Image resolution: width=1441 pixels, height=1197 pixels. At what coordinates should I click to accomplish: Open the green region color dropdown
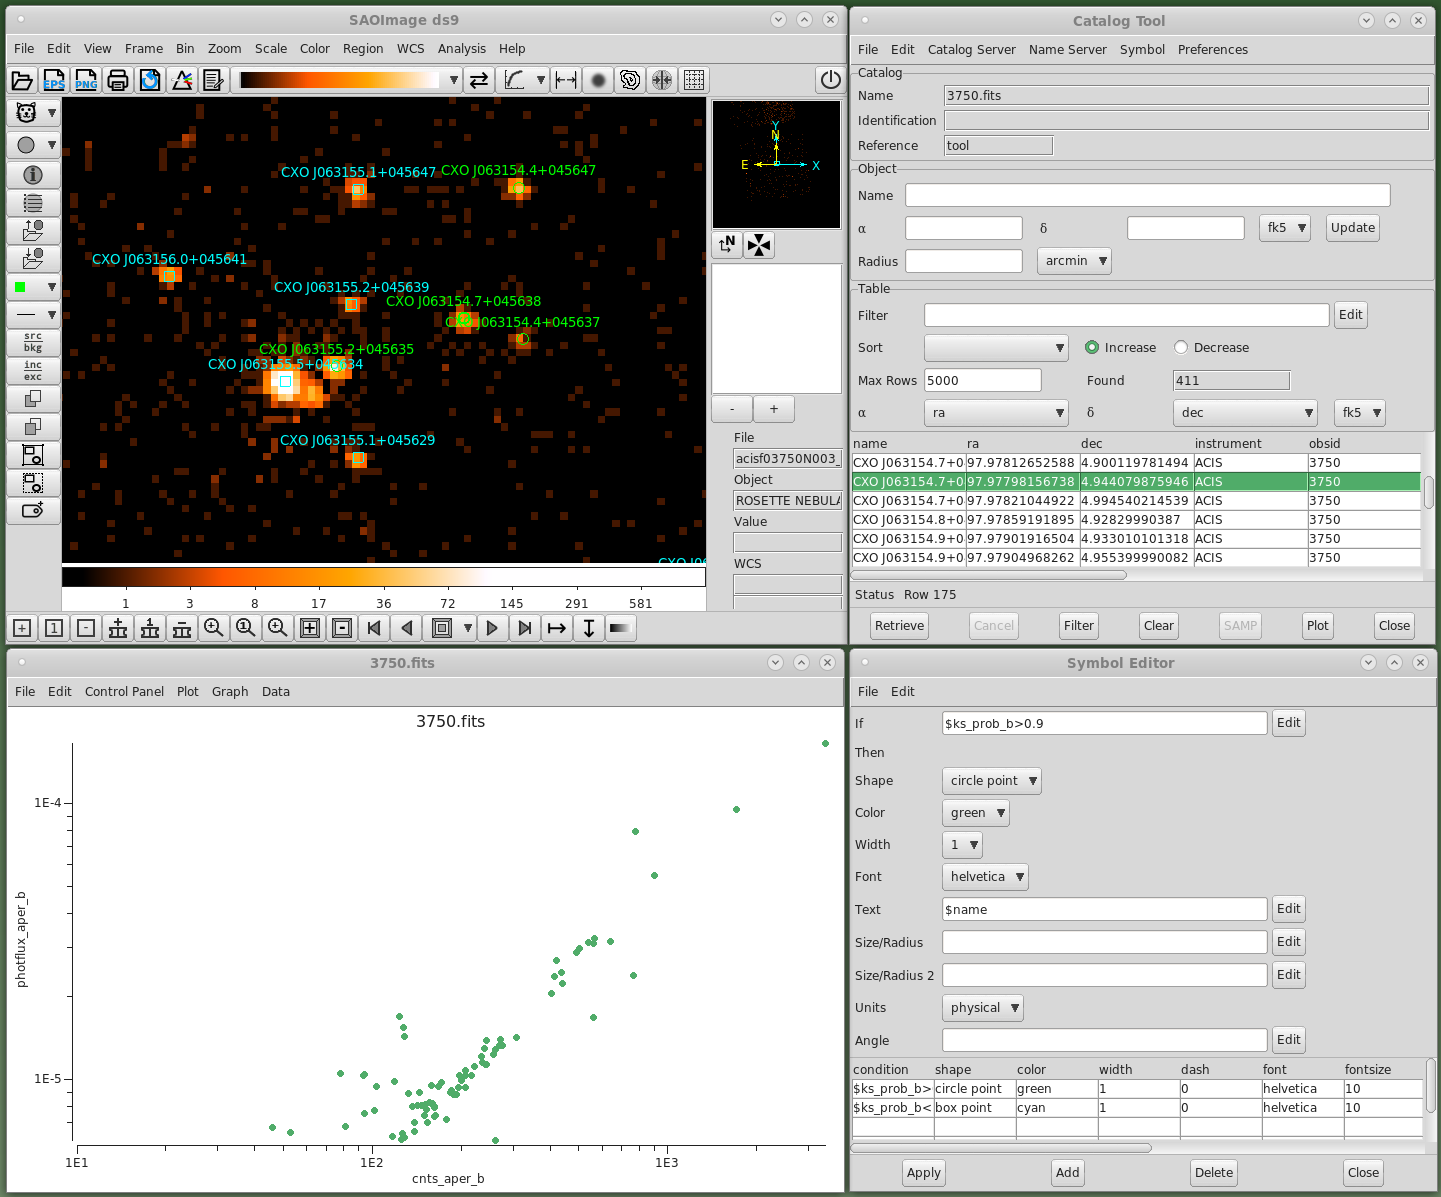[33, 287]
